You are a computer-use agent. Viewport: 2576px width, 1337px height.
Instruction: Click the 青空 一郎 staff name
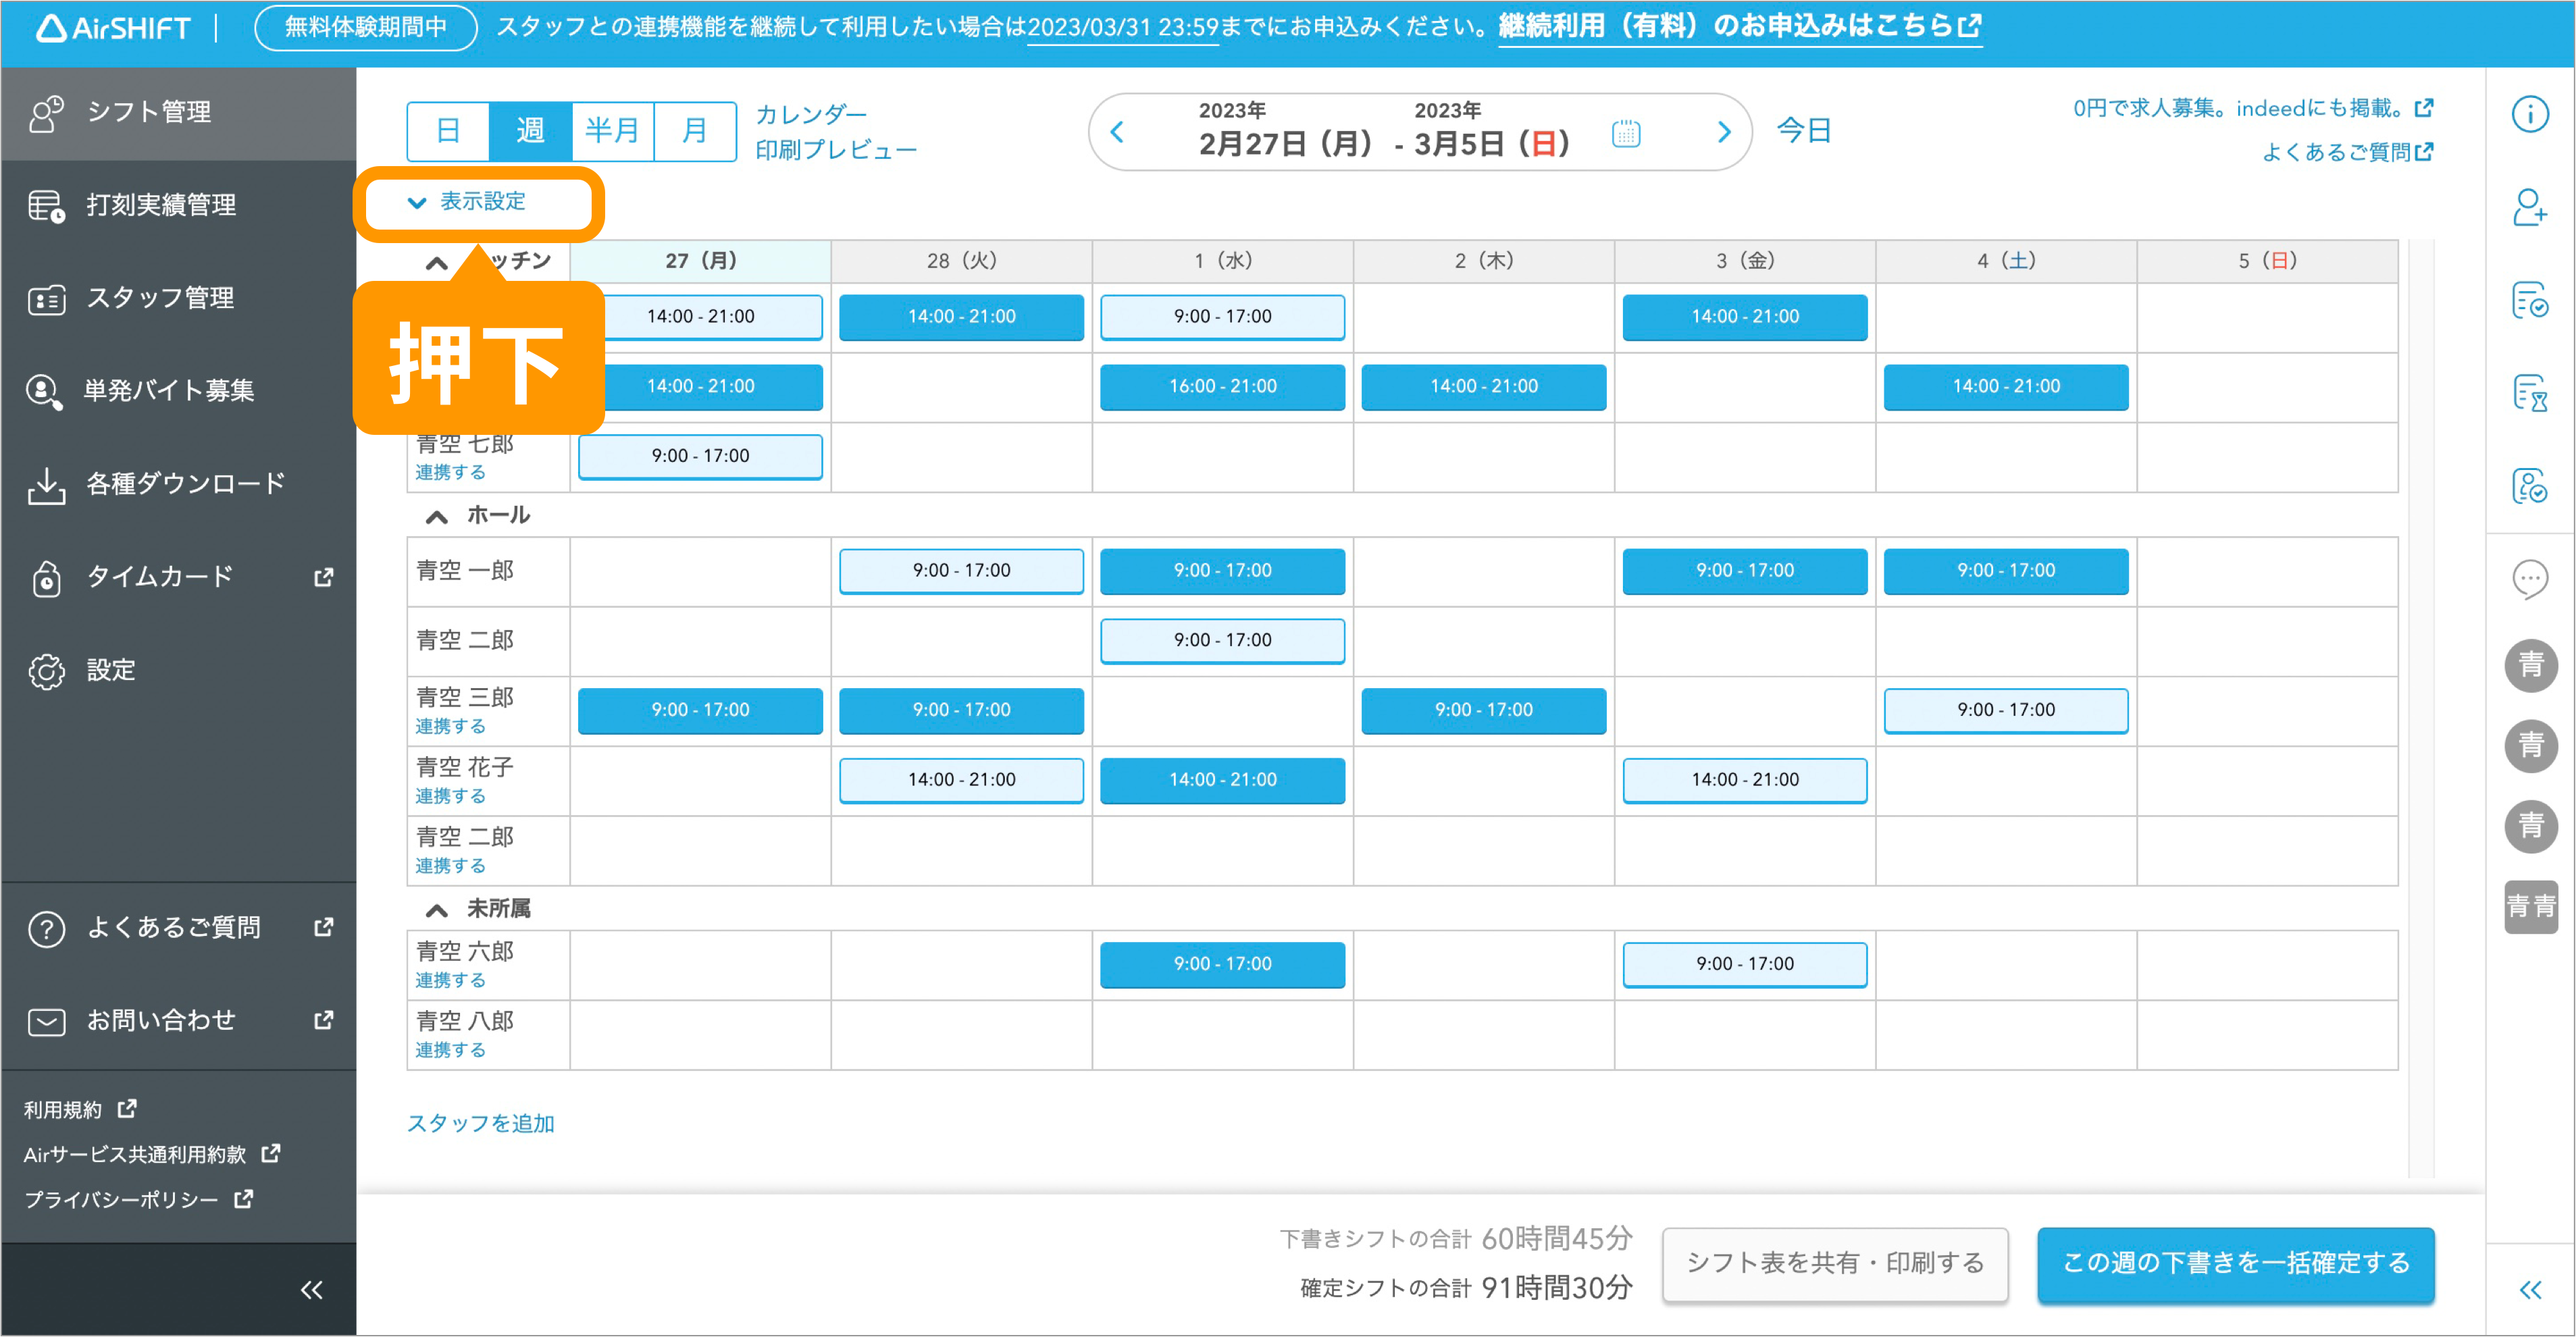[465, 571]
